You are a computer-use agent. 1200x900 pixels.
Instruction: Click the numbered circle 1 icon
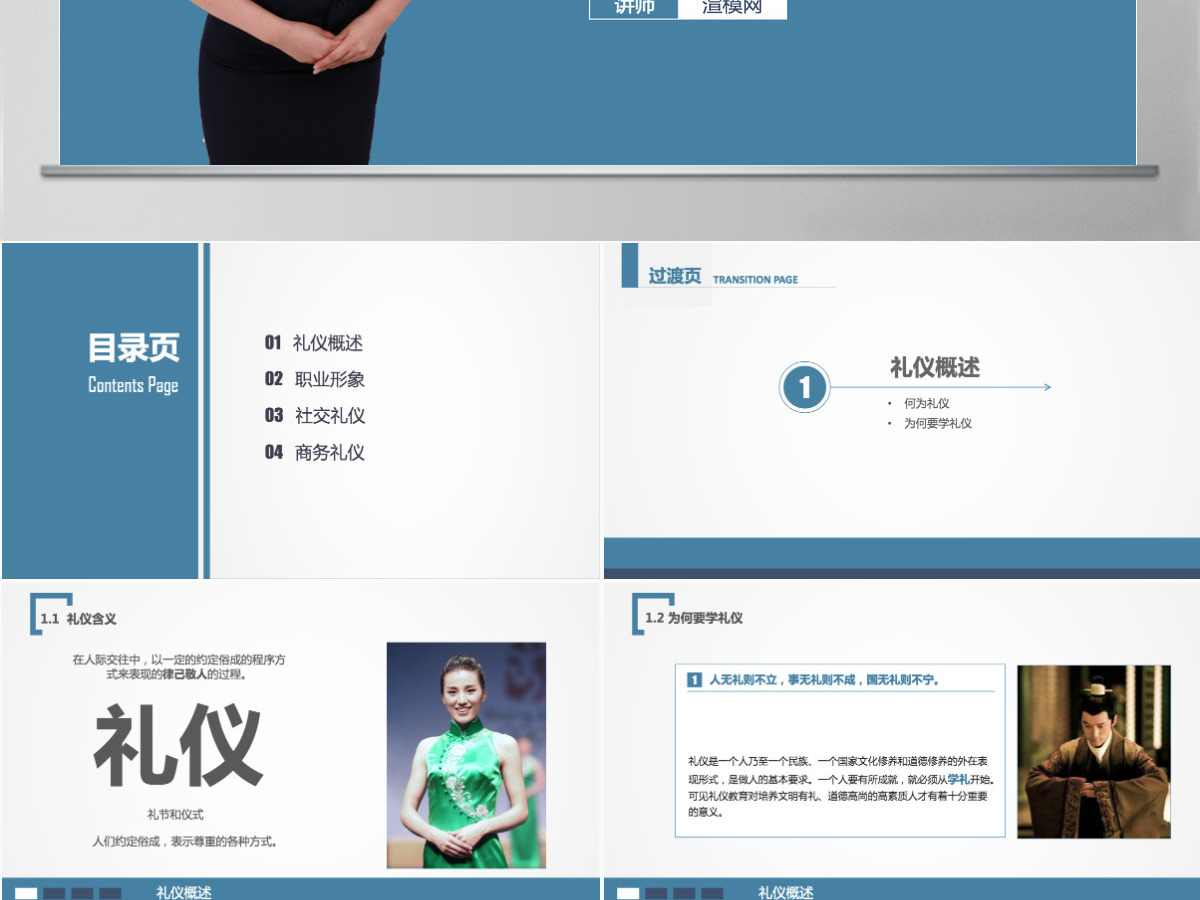pyautogui.click(x=805, y=387)
